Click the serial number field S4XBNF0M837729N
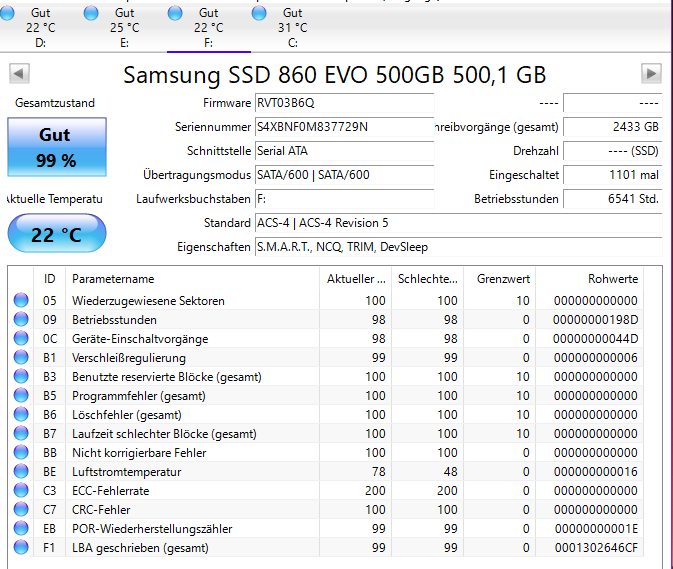This screenshot has height=569, width=673. (344, 127)
